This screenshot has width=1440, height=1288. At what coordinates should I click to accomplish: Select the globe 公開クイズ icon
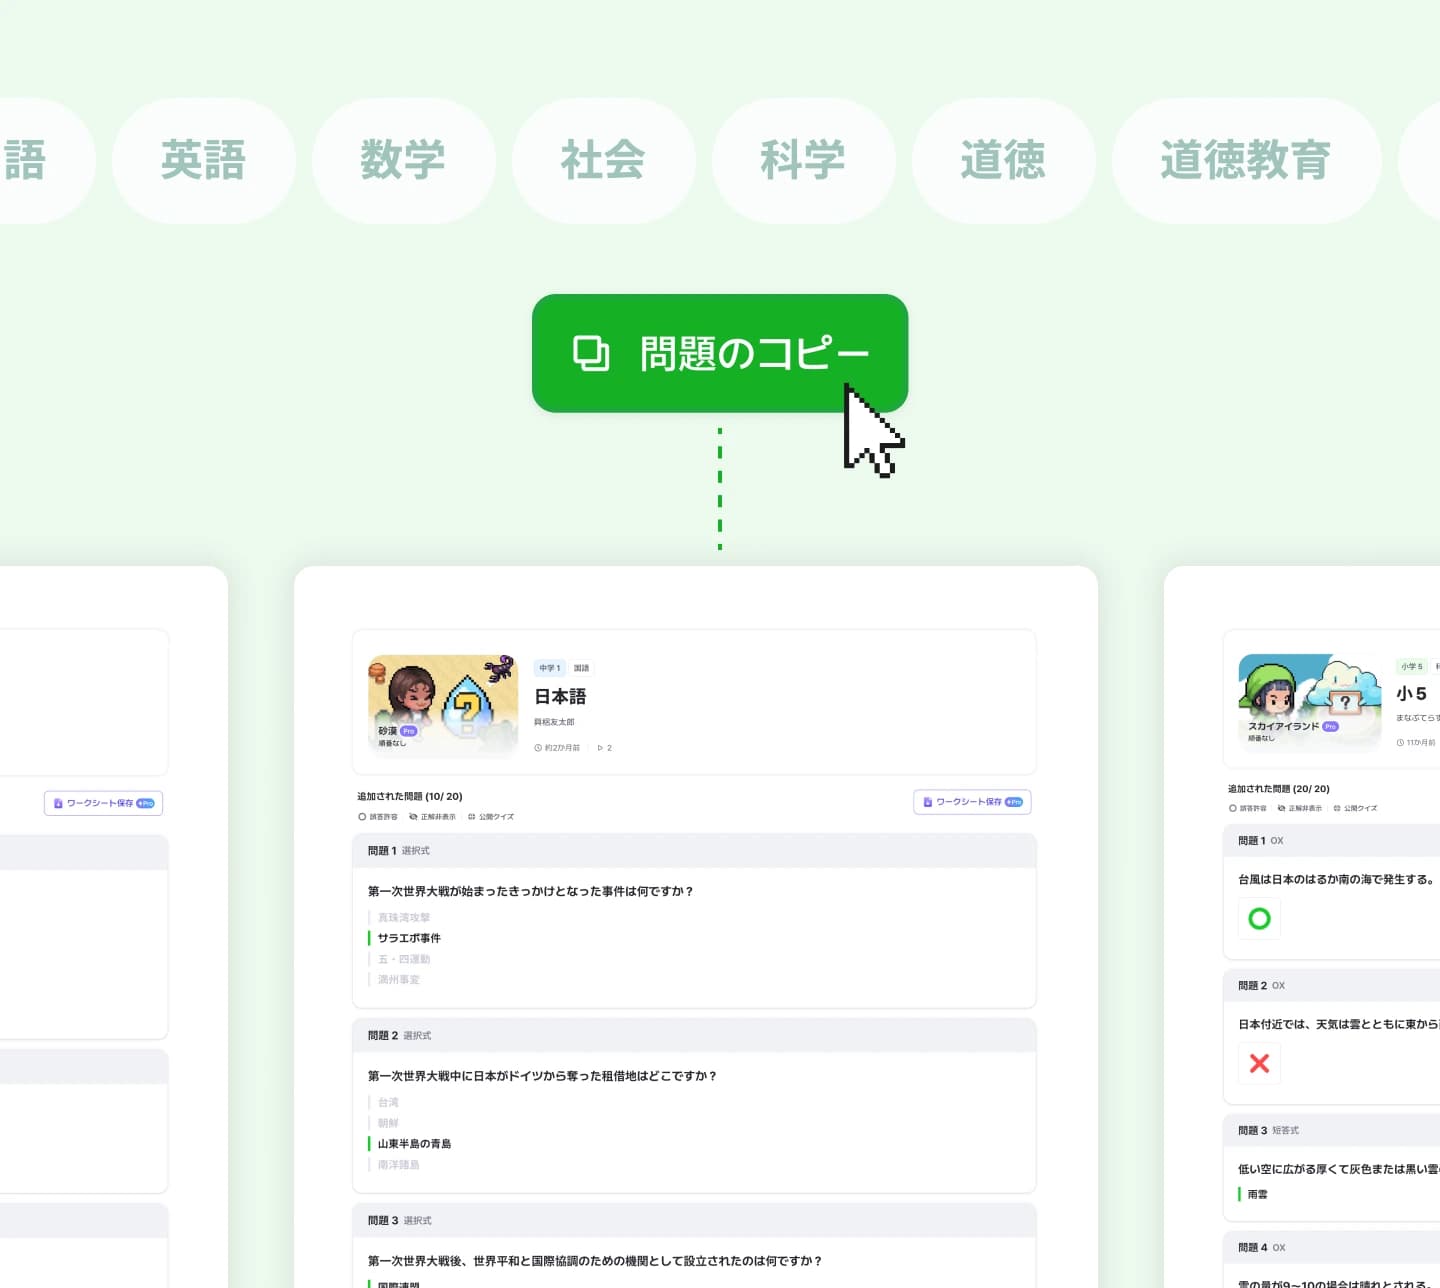470,816
